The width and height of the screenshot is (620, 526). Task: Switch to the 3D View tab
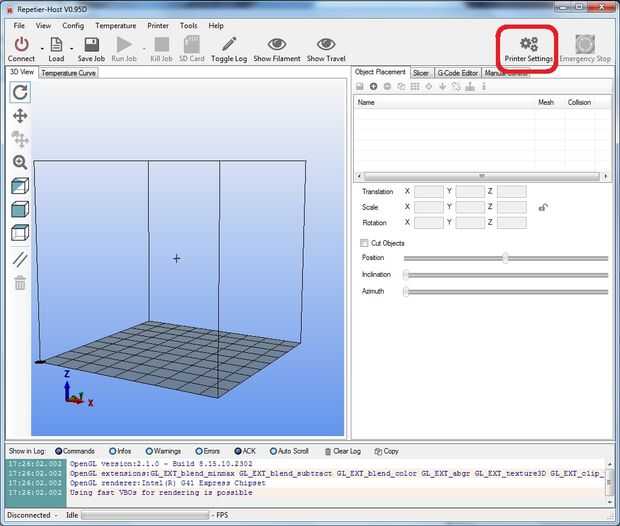pos(22,72)
